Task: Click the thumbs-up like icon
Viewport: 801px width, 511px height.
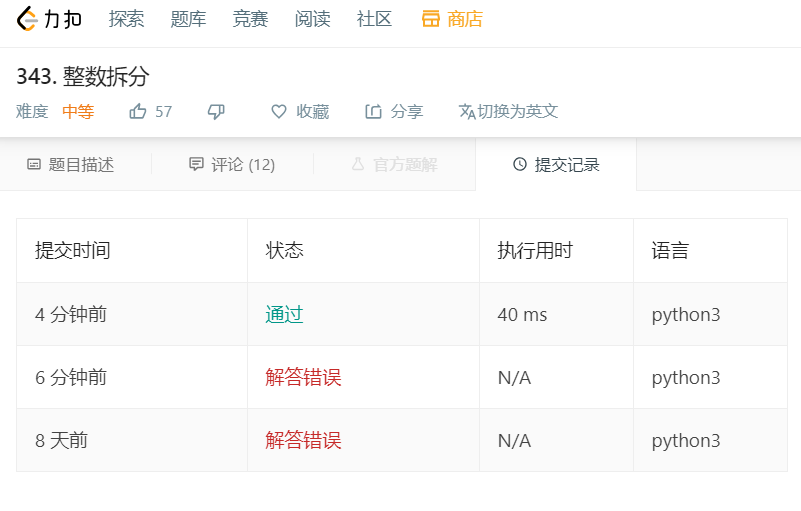Action: [x=137, y=111]
